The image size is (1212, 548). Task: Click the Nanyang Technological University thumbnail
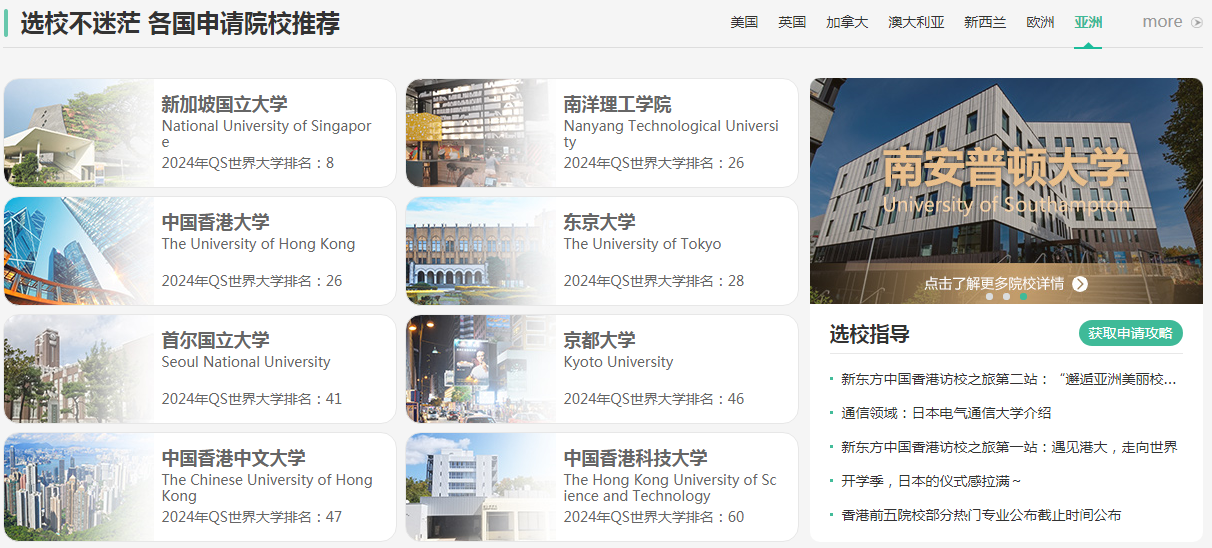pos(481,133)
